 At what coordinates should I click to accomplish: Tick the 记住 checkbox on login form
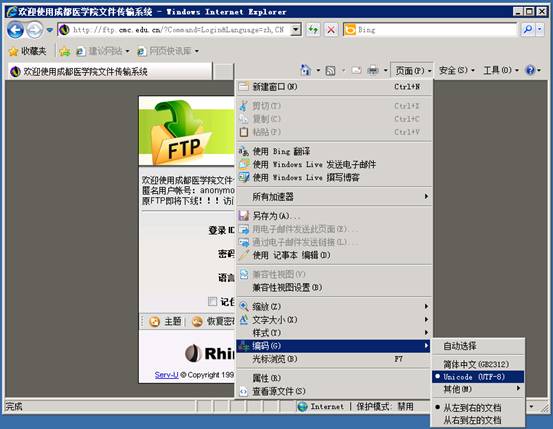(x=212, y=301)
